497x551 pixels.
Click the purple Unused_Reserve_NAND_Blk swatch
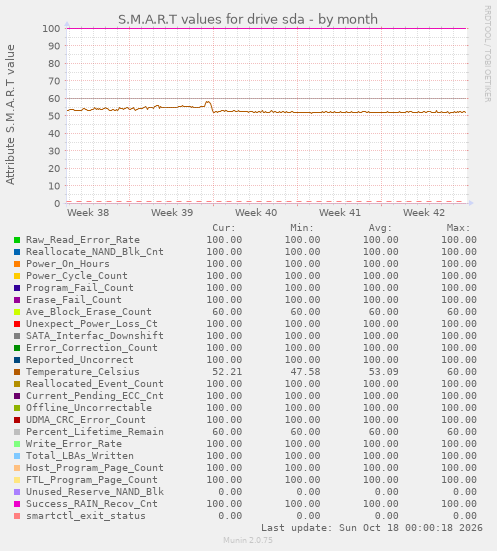pyautogui.click(x=17, y=492)
